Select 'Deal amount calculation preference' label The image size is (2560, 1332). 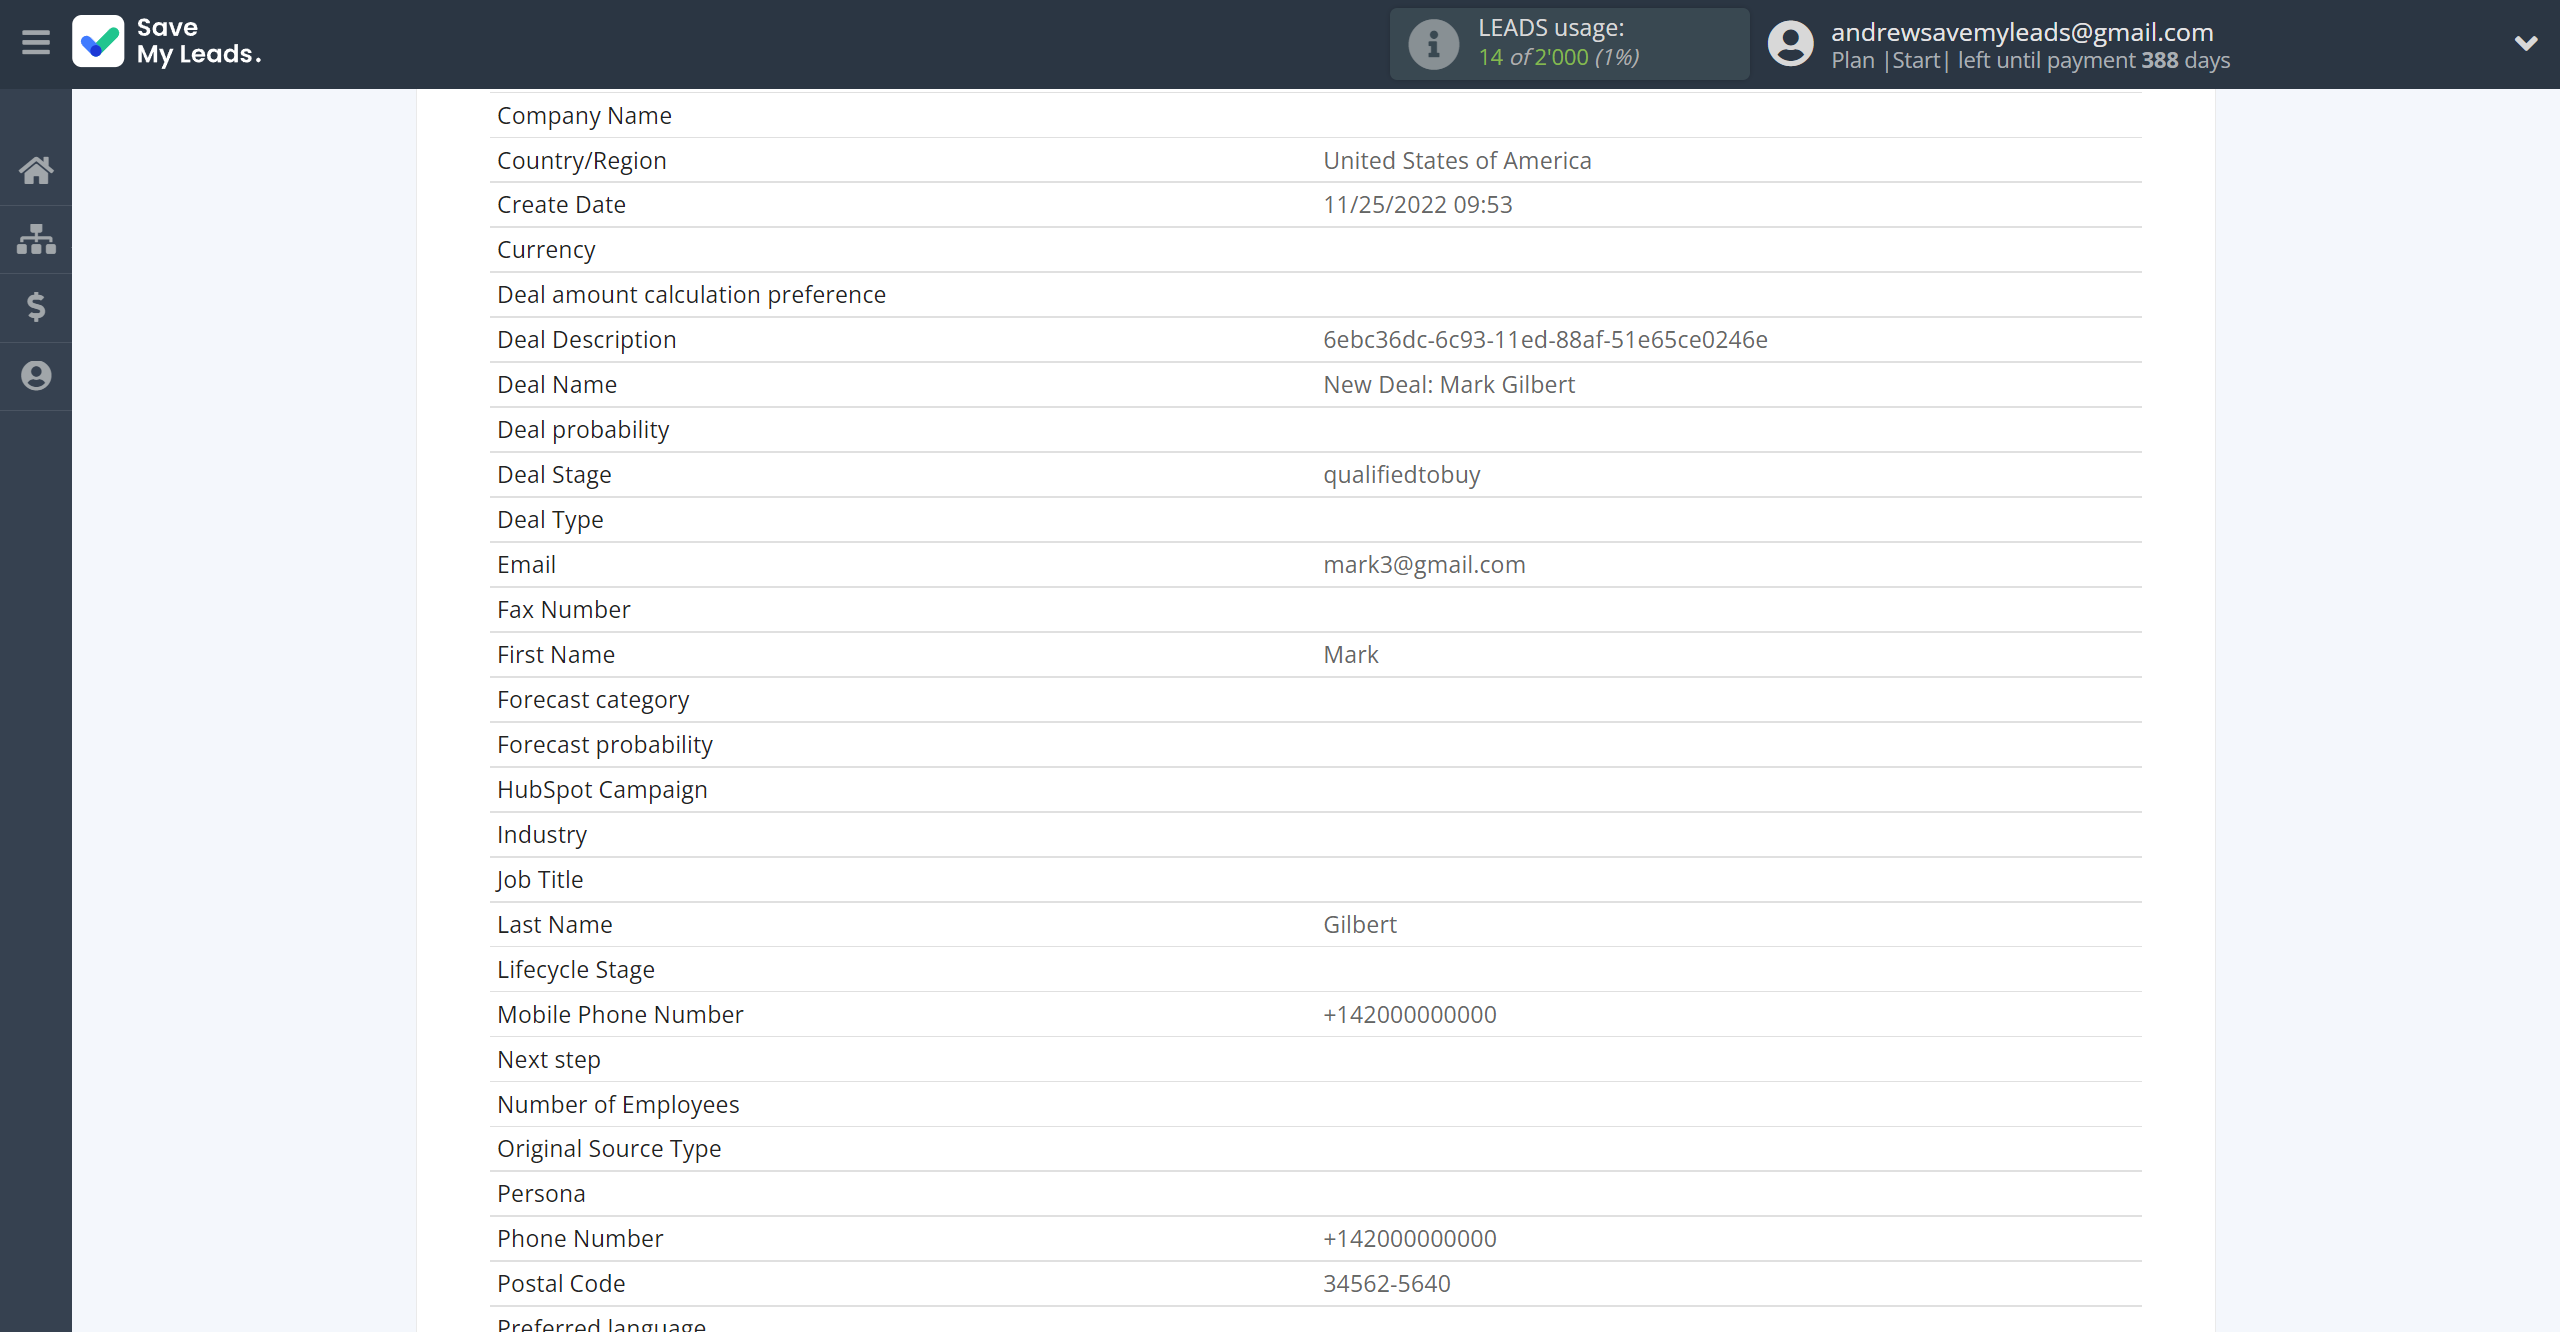691,295
